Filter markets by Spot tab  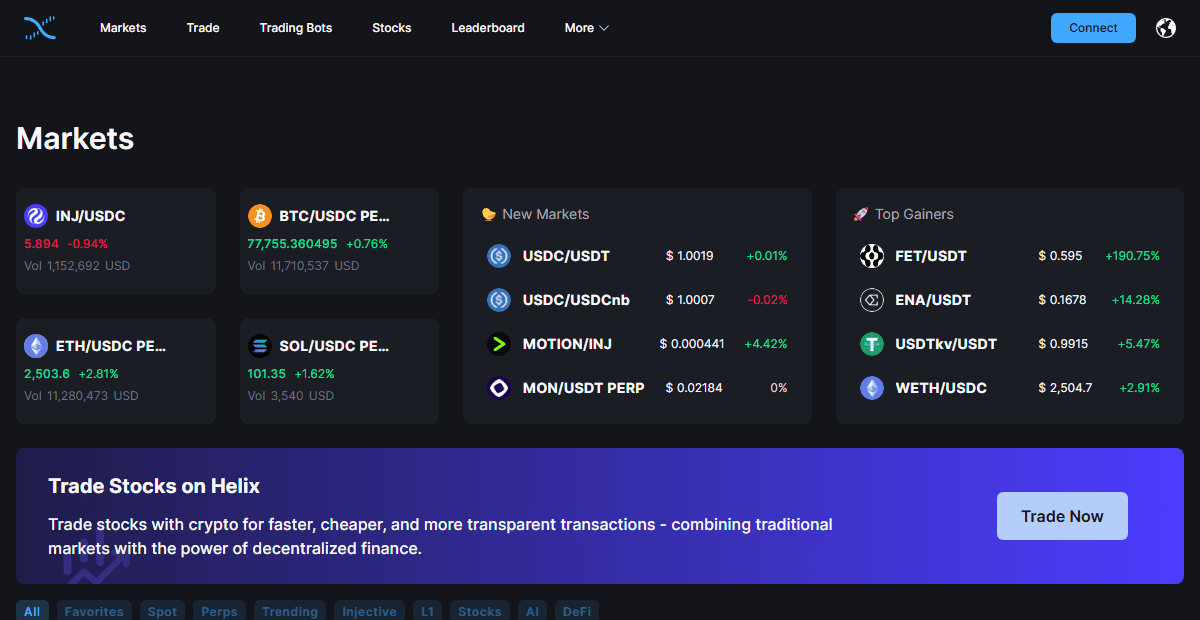point(162,611)
